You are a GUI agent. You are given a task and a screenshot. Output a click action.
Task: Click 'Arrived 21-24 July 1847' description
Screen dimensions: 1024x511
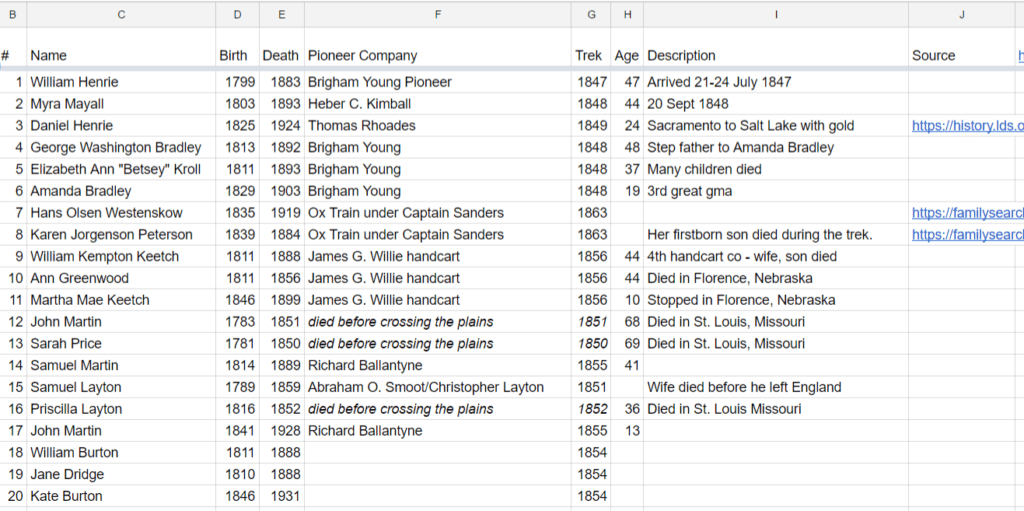tap(776, 82)
